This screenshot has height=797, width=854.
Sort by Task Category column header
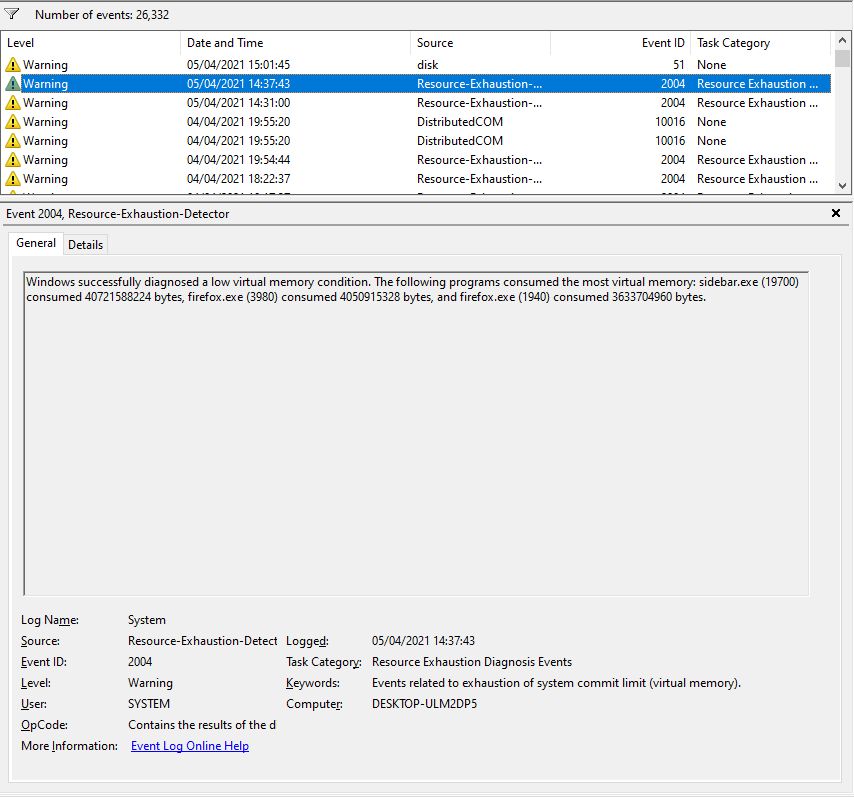pos(761,42)
